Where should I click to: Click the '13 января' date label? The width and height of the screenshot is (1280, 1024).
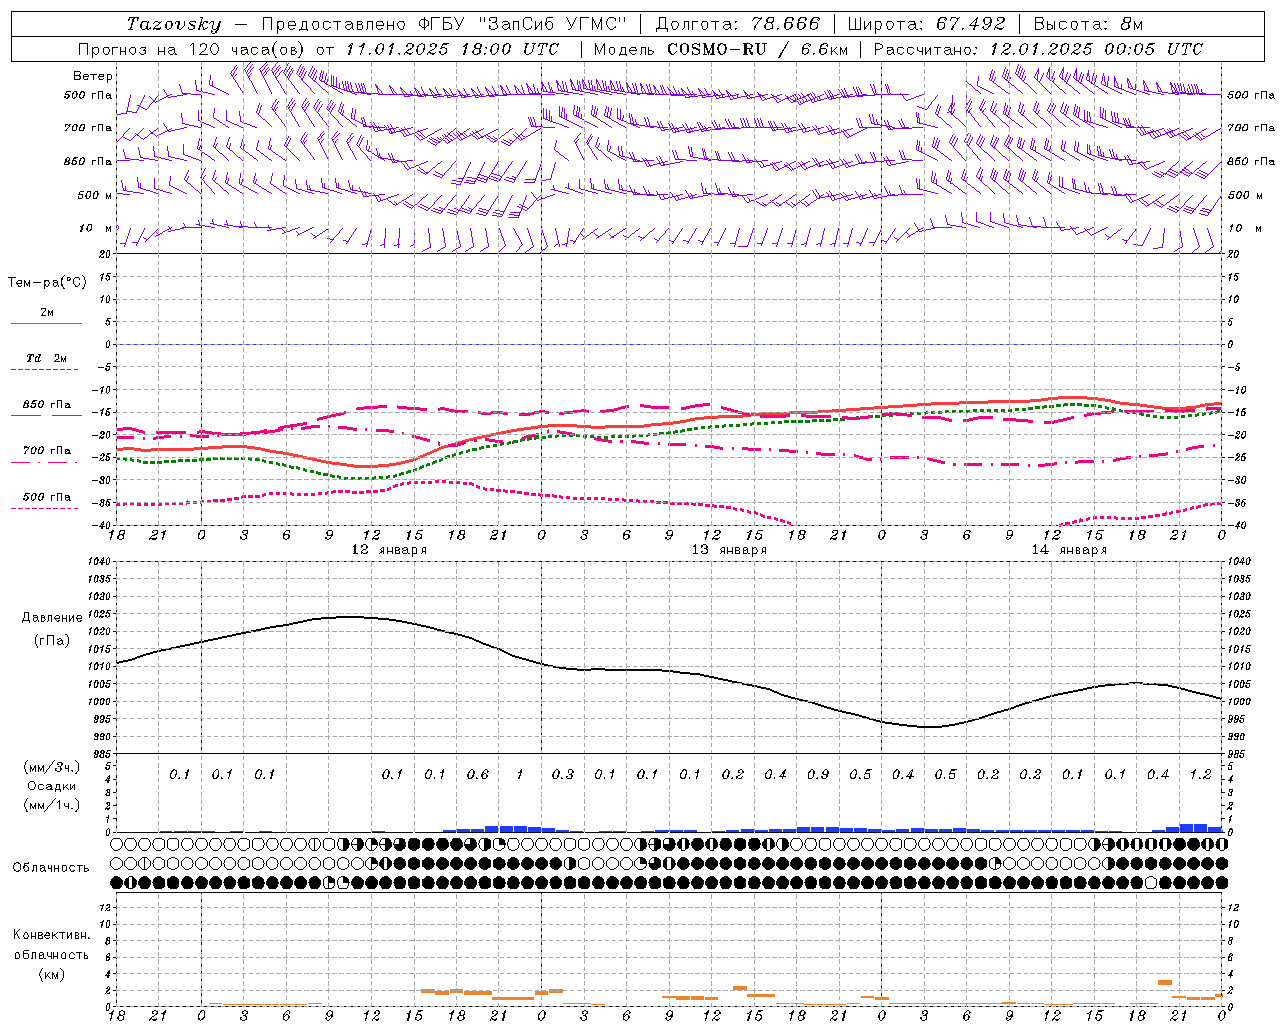729,550
